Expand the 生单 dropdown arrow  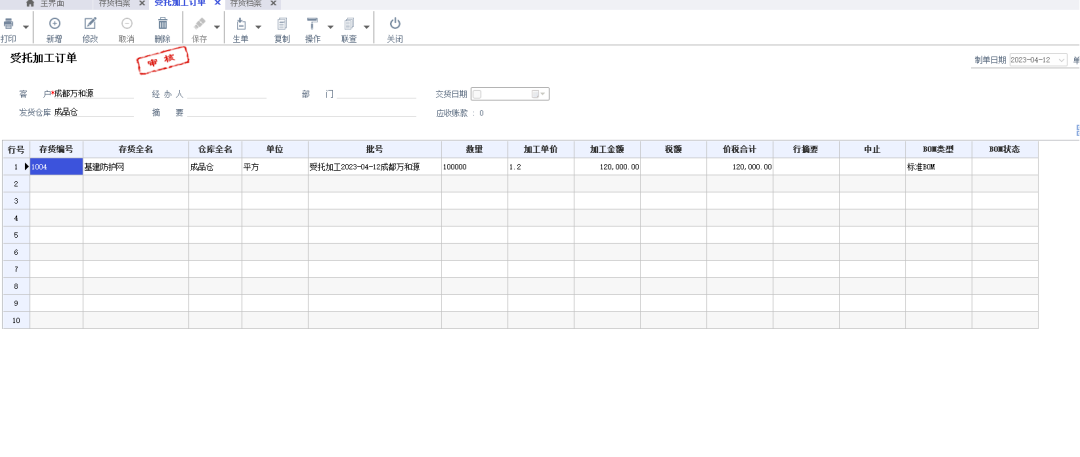[258, 27]
